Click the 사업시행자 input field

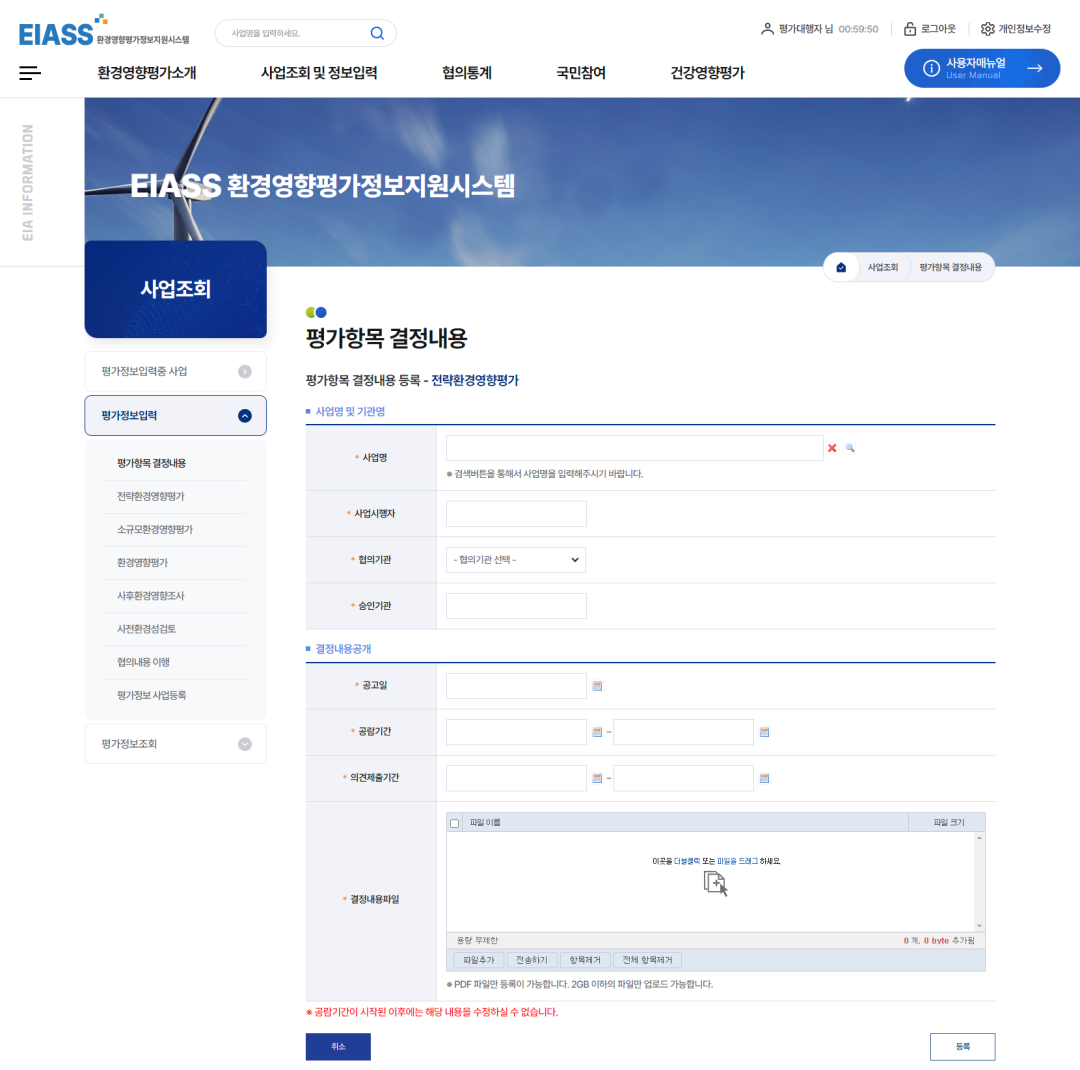516,514
